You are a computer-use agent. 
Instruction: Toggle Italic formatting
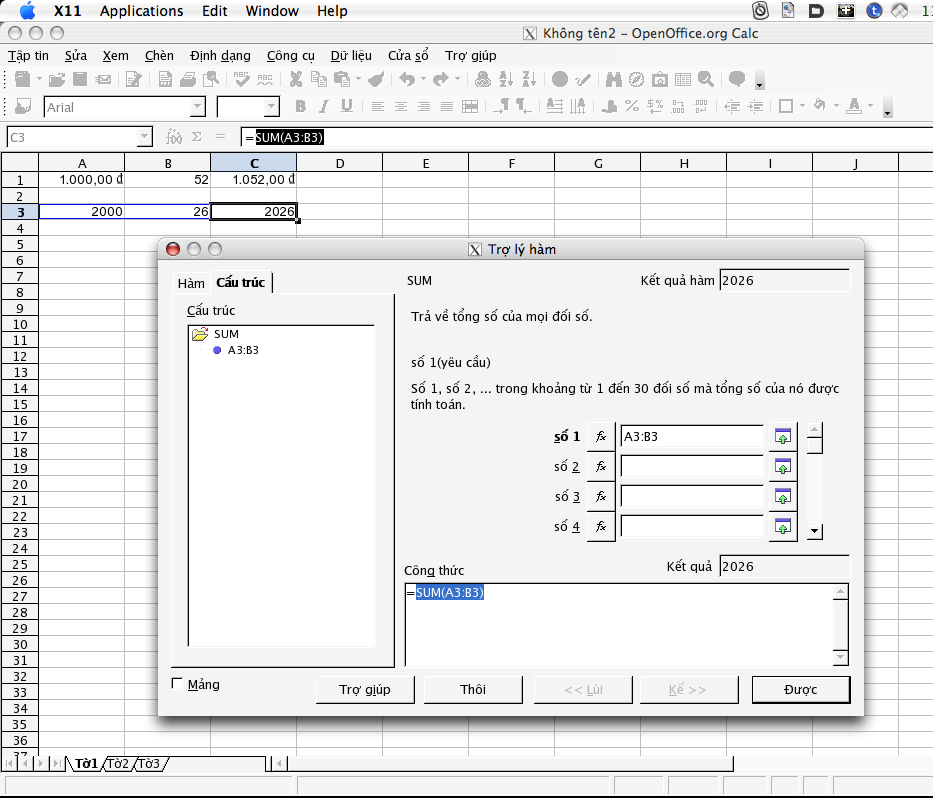point(324,107)
